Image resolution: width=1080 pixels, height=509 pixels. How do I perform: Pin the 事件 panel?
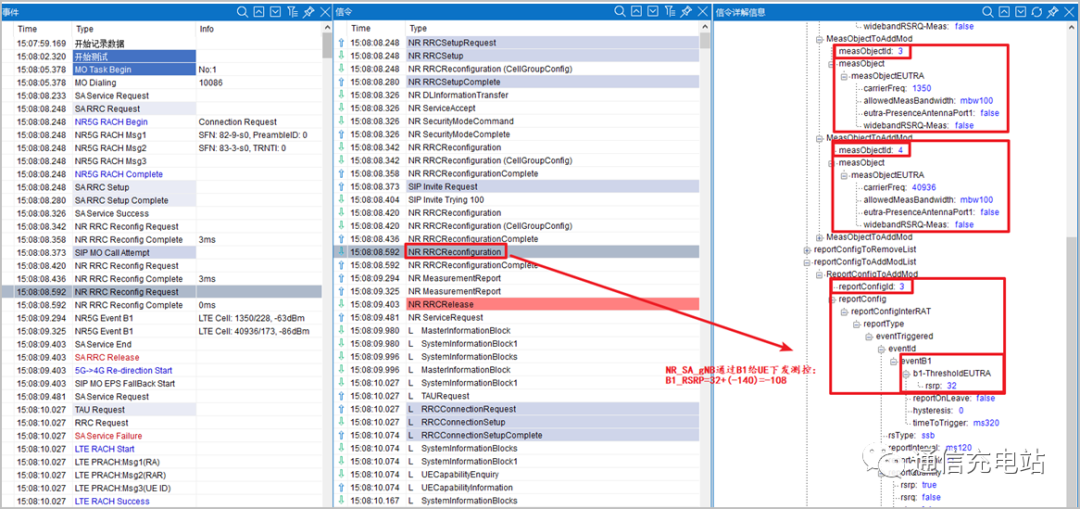(x=309, y=12)
